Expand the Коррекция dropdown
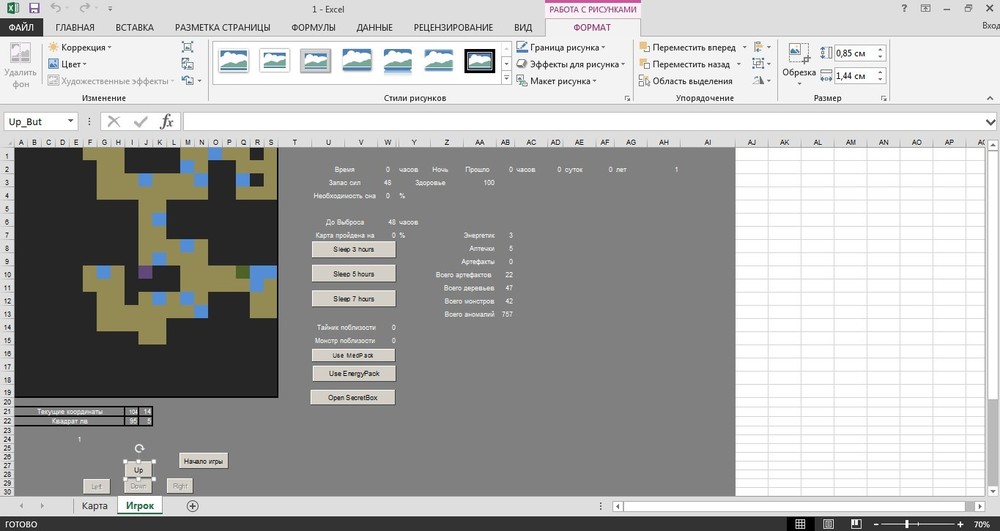Image resolution: width=1000 pixels, height=531 pixels. (x=85, y=47)
